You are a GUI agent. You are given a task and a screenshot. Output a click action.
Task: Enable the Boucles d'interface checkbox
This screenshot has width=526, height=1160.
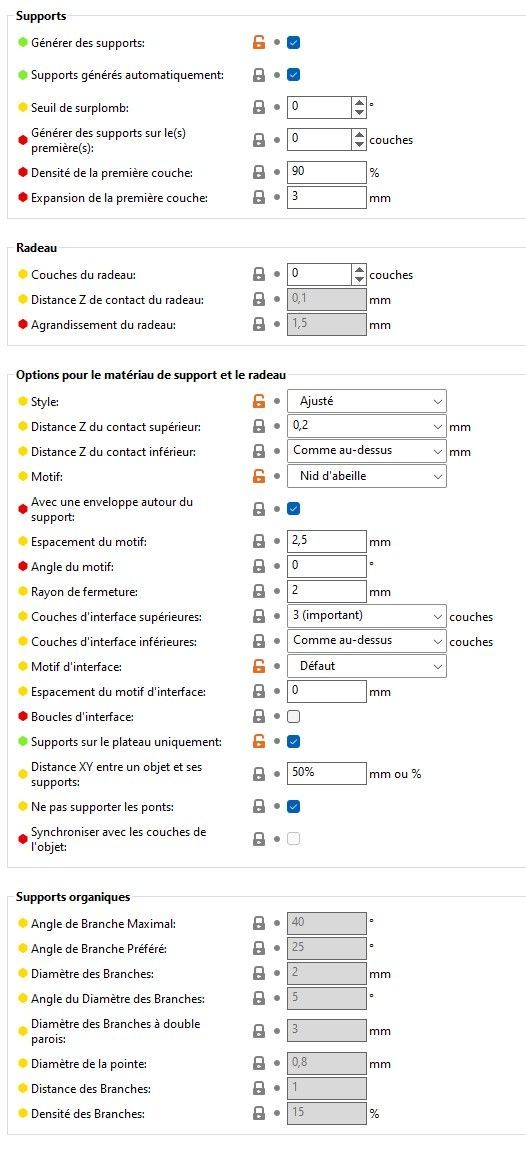(x=293, y=716)
